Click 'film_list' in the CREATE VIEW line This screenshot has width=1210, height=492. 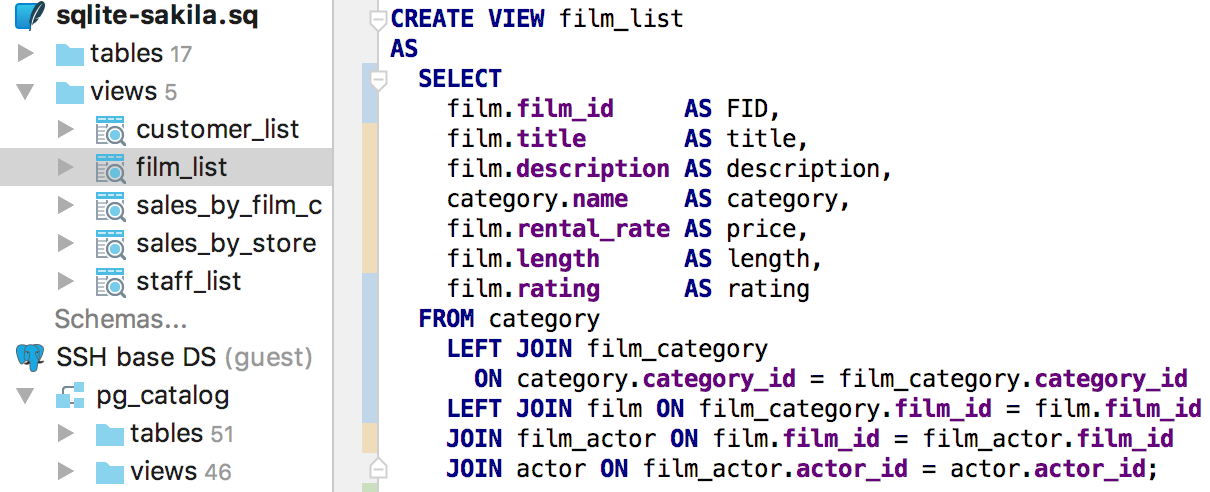[621, 19]
